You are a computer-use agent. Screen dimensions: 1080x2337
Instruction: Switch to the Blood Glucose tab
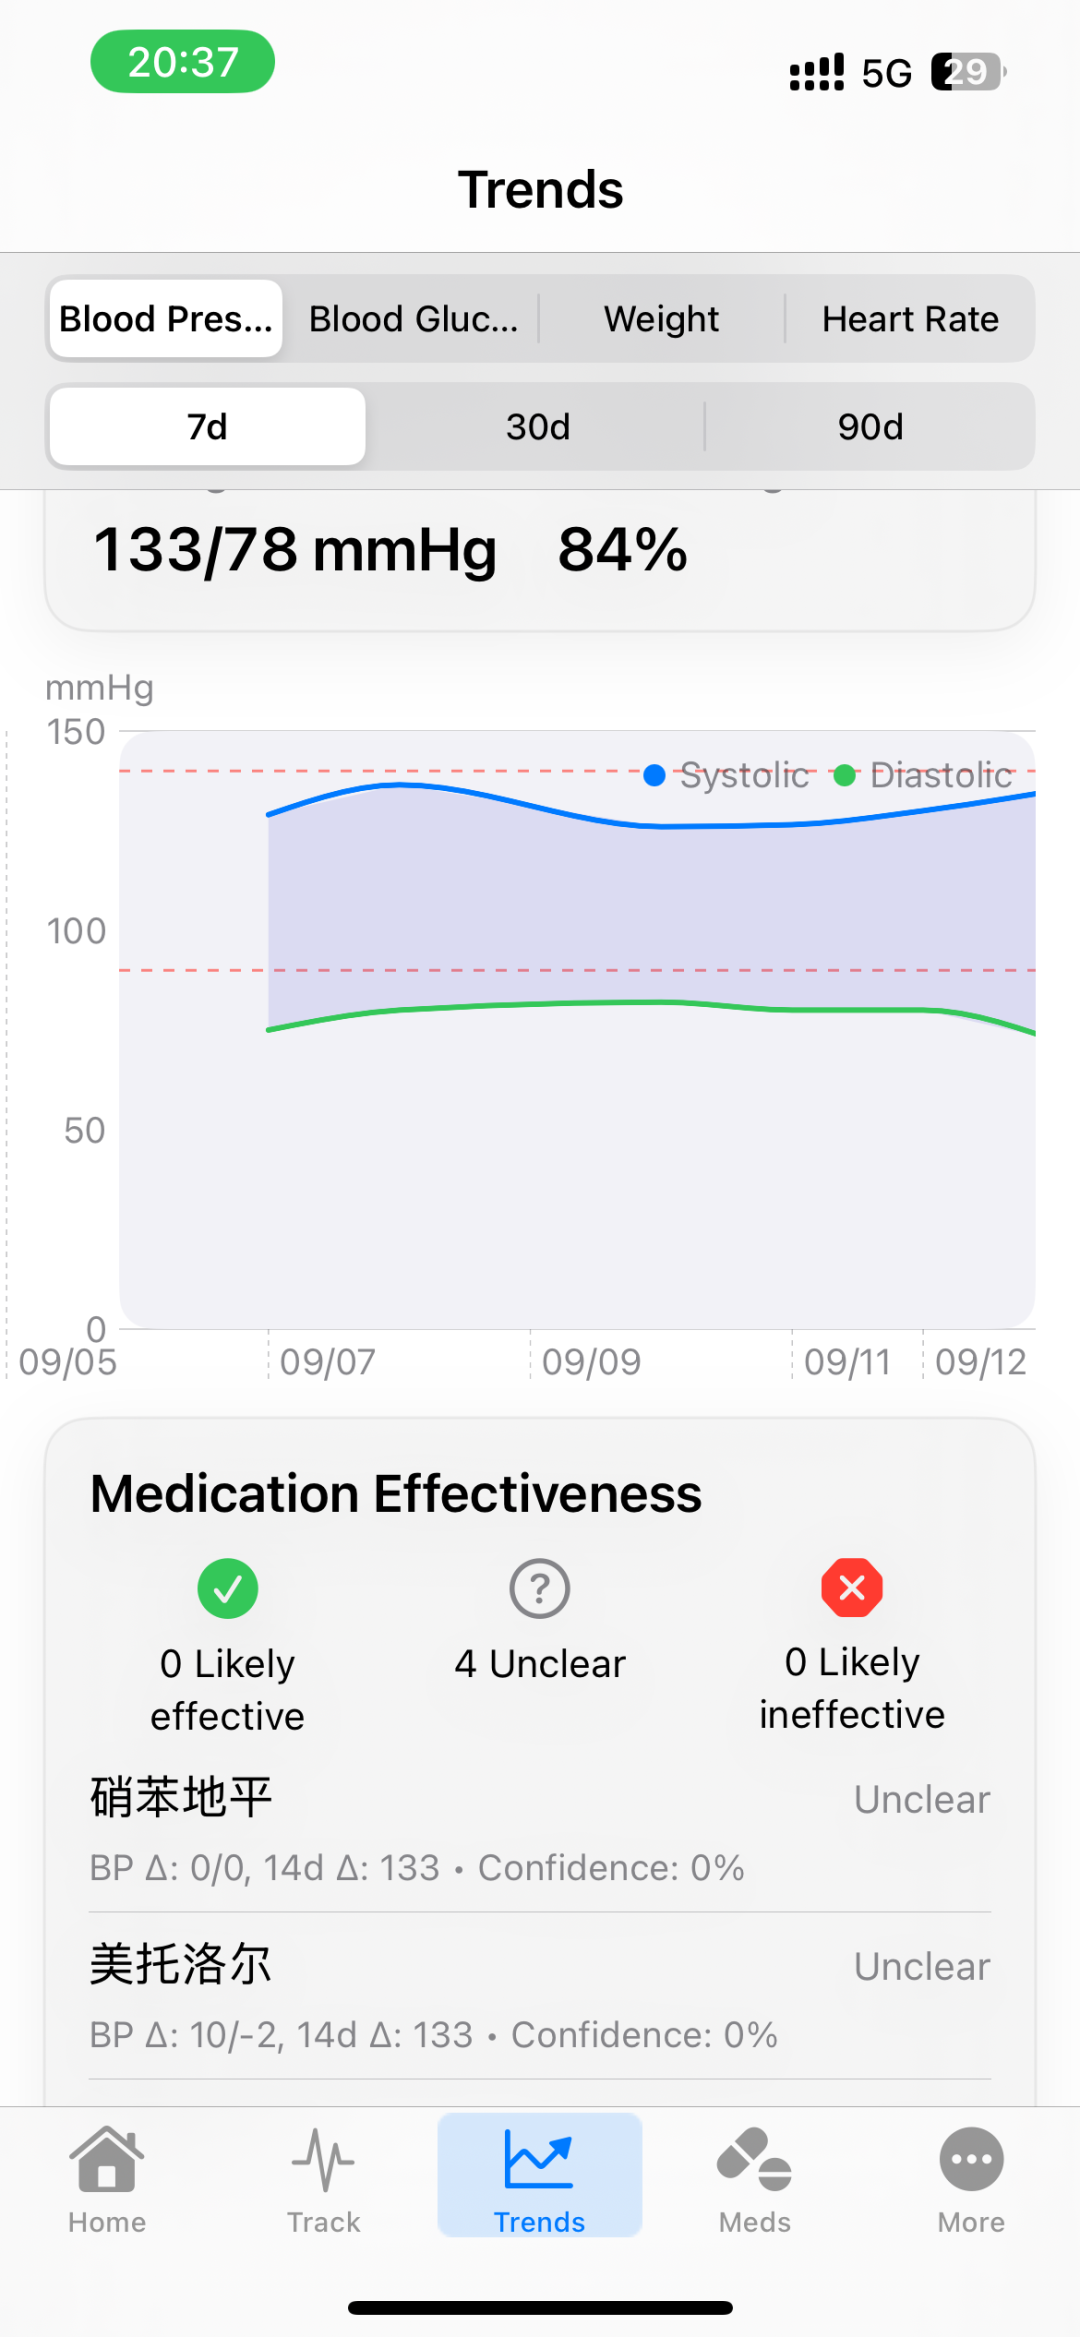[413, 319]
